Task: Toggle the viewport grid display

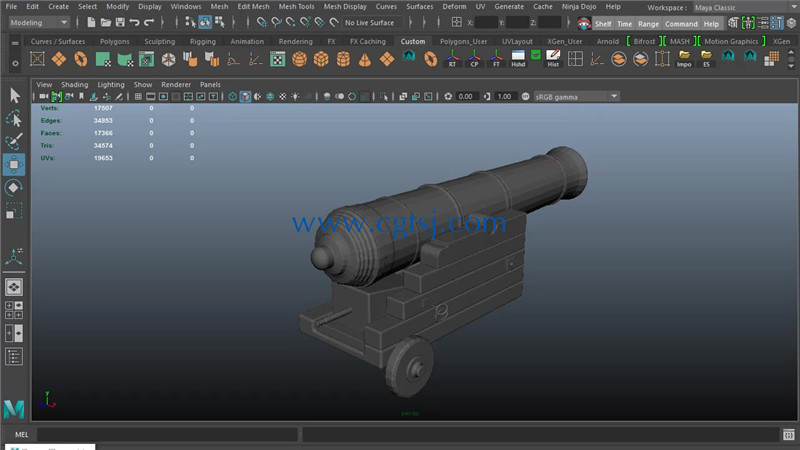Action: click(138, 96)
